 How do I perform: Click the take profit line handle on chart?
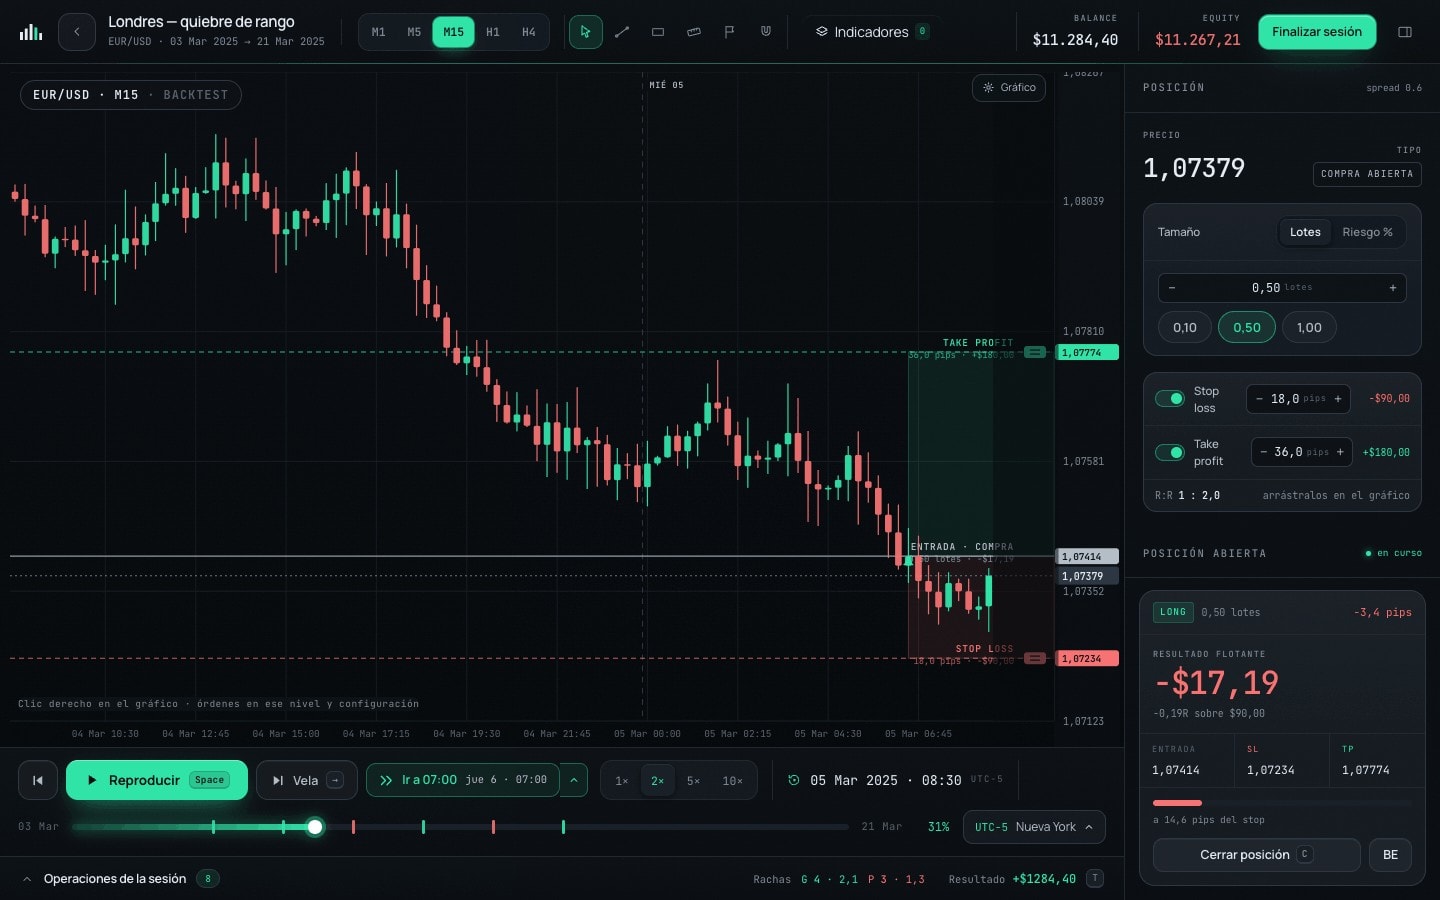1035,352
